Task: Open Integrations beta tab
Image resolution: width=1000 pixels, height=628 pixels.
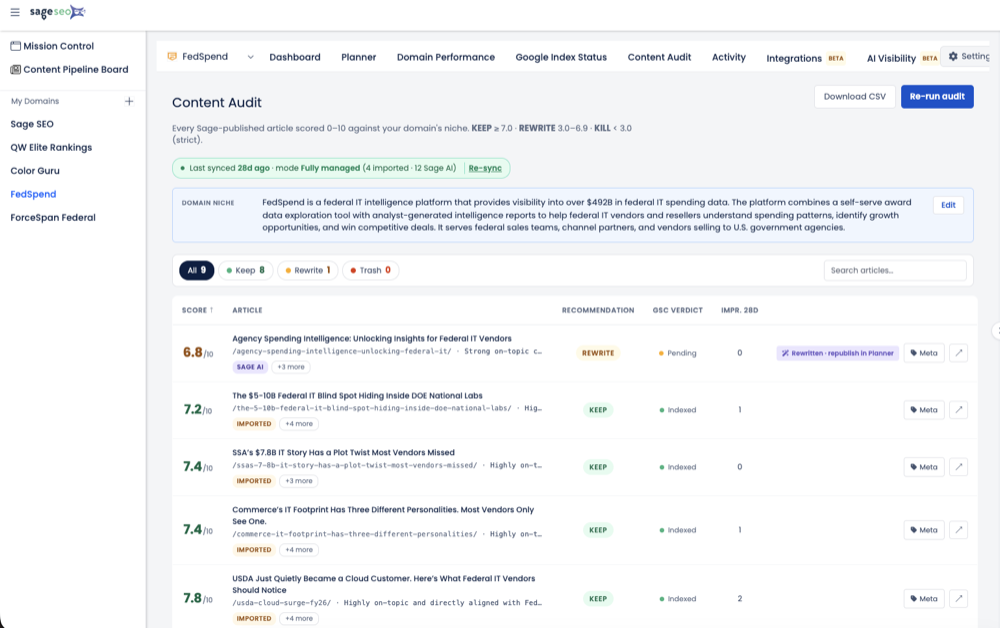Action: [805, 58]
